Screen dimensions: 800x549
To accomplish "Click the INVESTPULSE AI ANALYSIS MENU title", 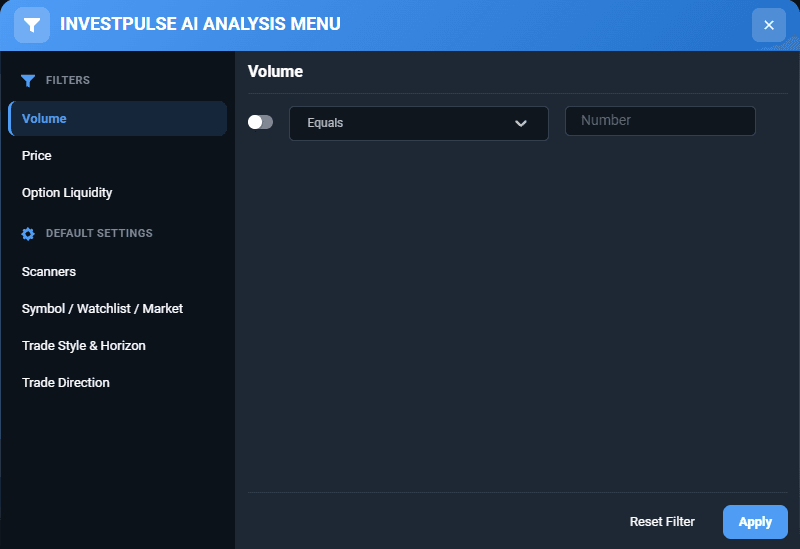I will coord(200,24).
